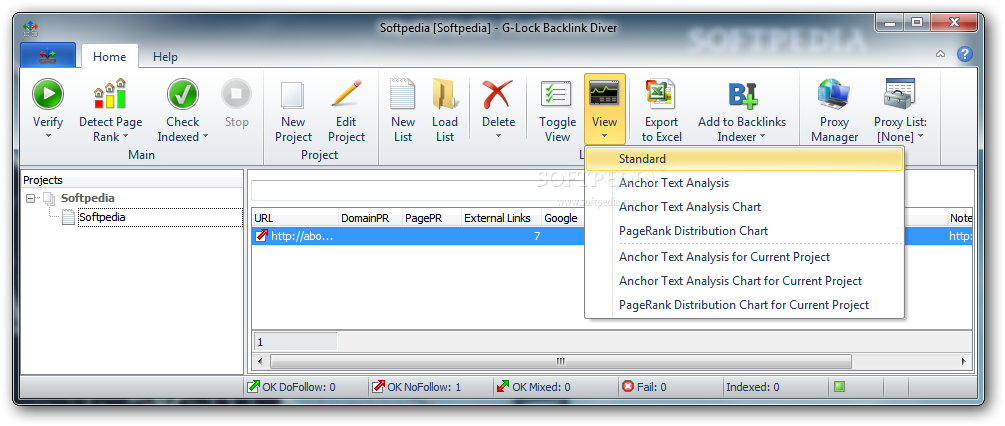Screen dimensions: 1005x426
Task: Click the New List notepad icon
Action: [x=403, y=95]
